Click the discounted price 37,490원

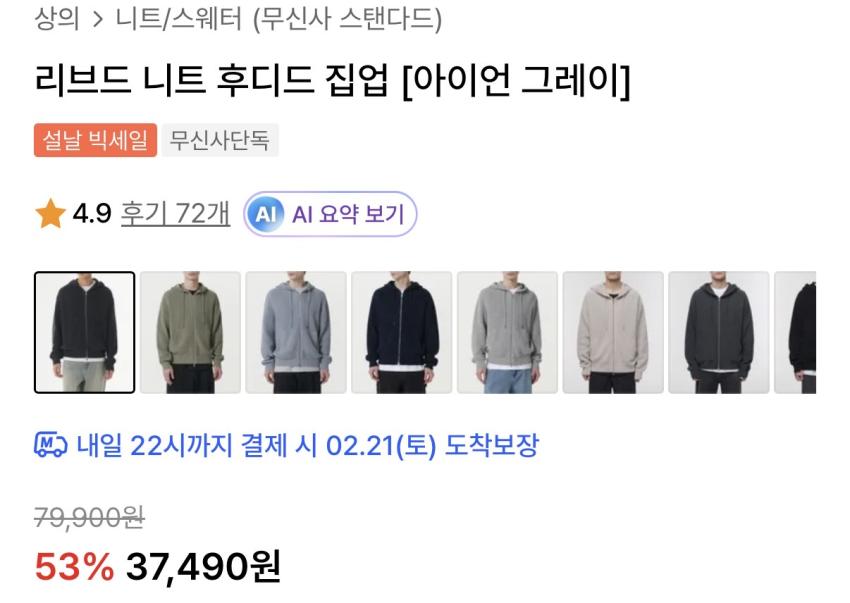(x=203, y=567)
